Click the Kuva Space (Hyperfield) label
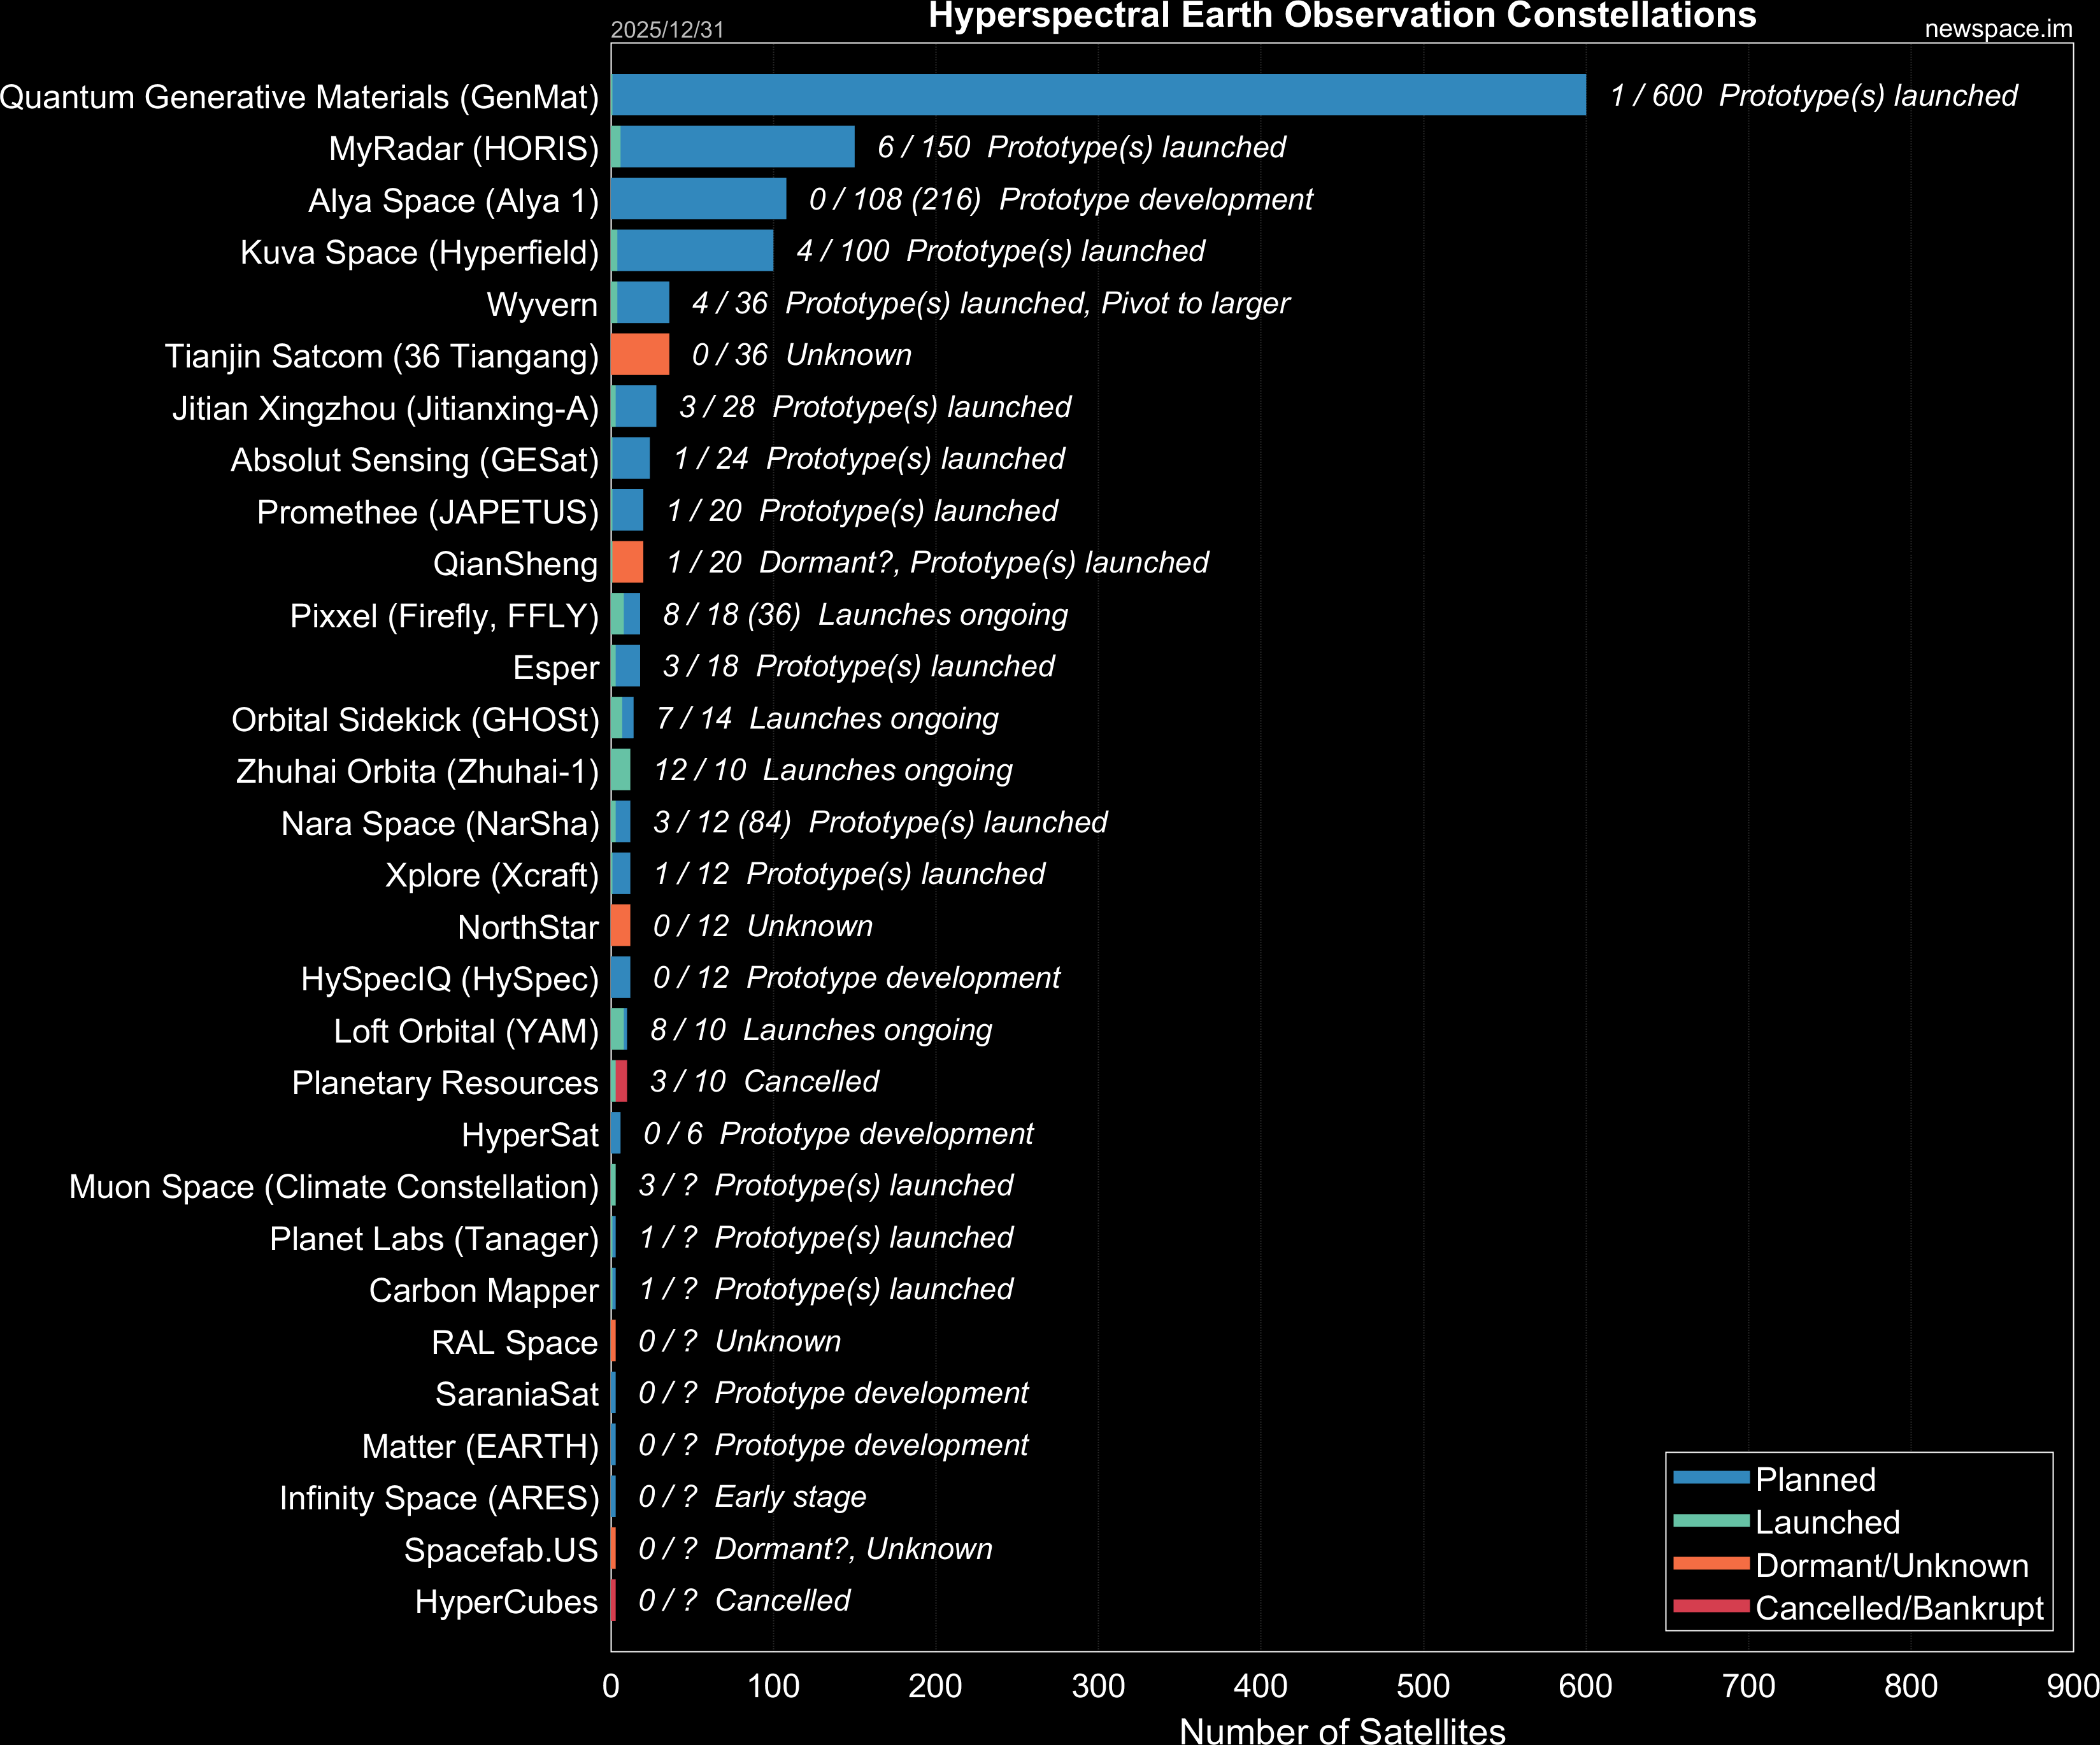This screenshot has width=2100, height=1745. pos(419,252)
